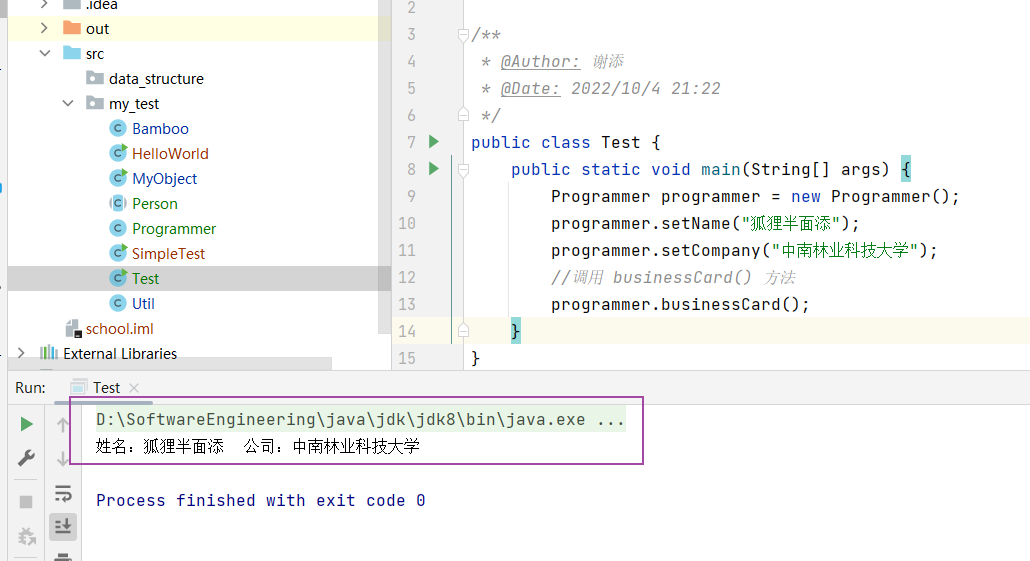Open the MyObject class
The width and height of the screenshot is (1030, 561).
164,179
